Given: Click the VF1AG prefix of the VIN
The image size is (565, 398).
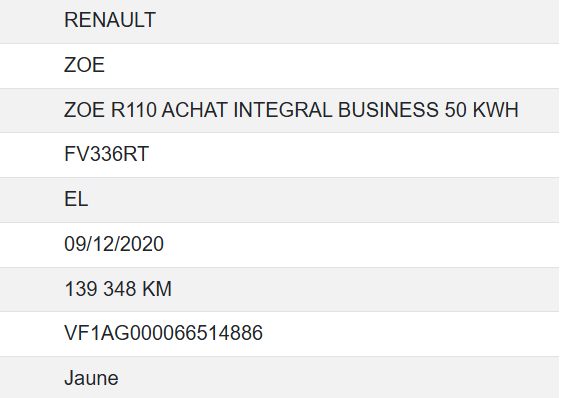Looking at the screenshot, I should 97,333.
